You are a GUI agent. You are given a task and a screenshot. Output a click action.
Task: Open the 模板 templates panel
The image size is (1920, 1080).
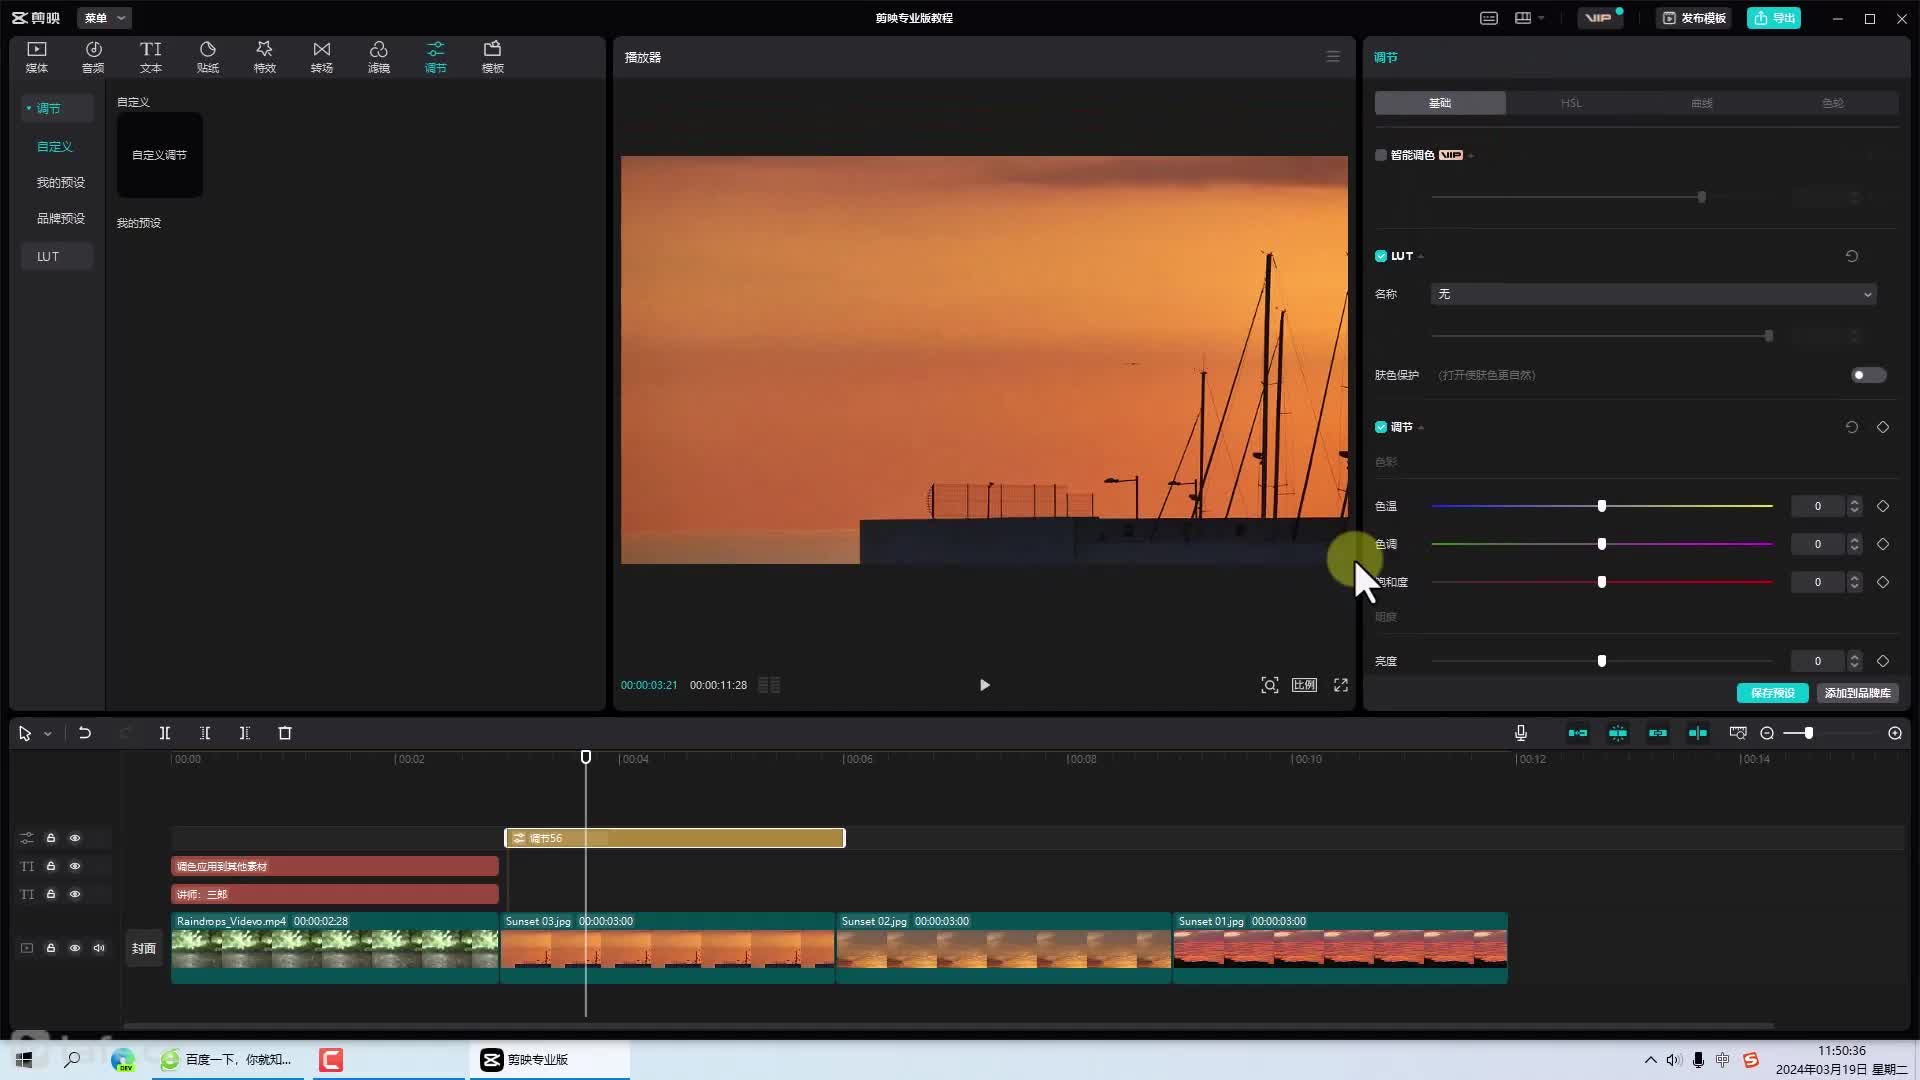coord(492,57)
